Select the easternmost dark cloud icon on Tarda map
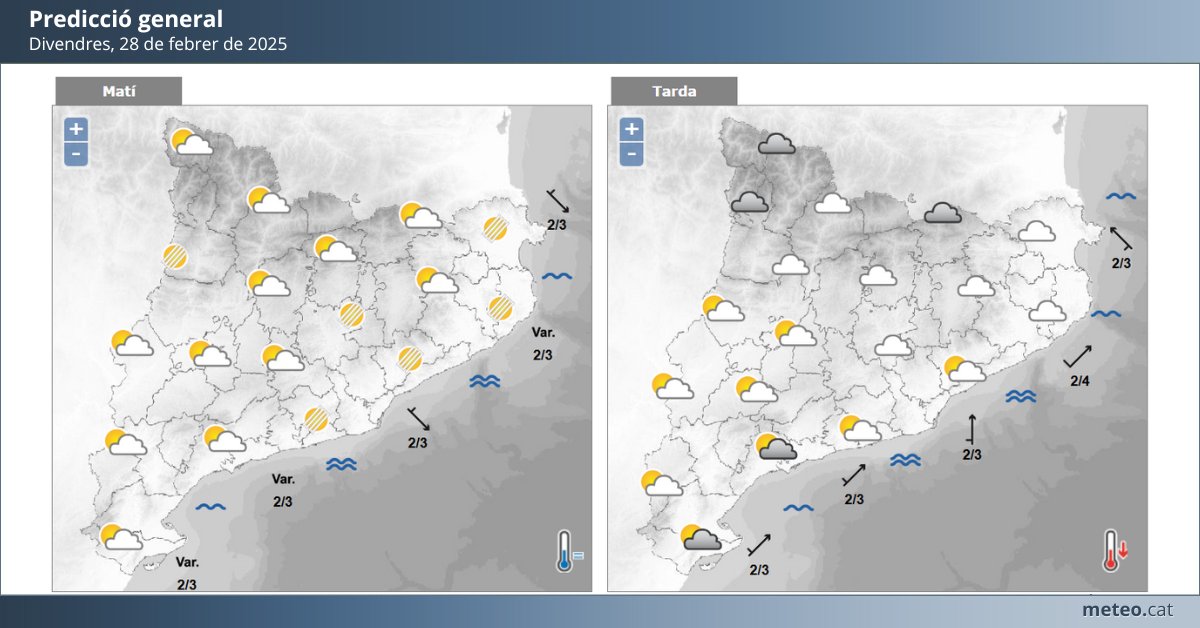The image size is (1200, 628). click(x=943, y=213)
